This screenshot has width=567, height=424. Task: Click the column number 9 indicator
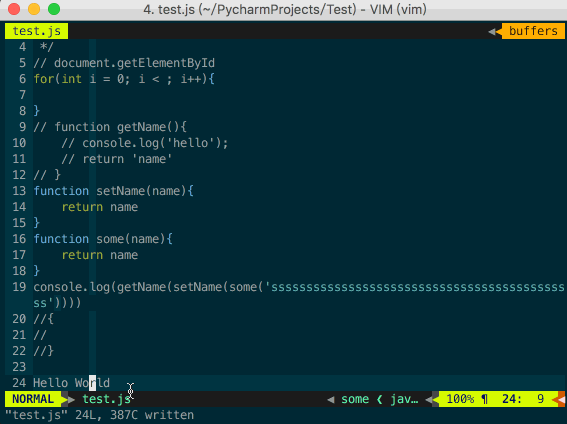coord(540,399)
